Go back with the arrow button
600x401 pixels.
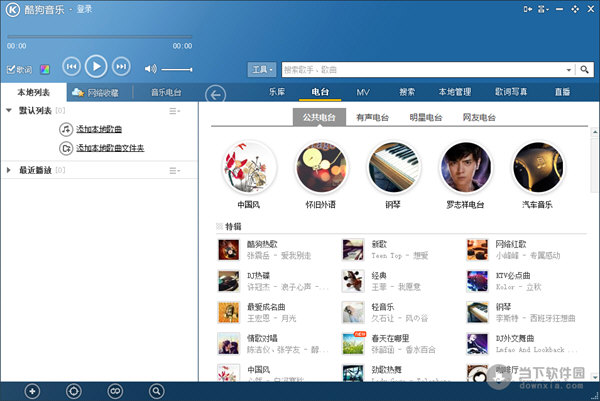[x=215, y=95]
